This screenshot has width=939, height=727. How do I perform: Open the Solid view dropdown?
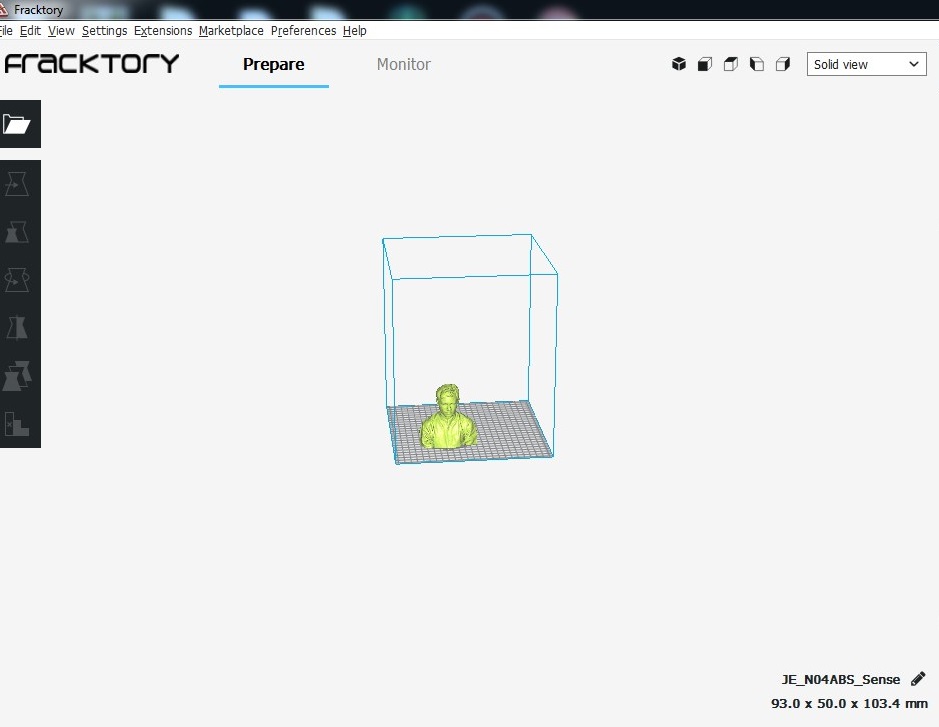[866, 64]
